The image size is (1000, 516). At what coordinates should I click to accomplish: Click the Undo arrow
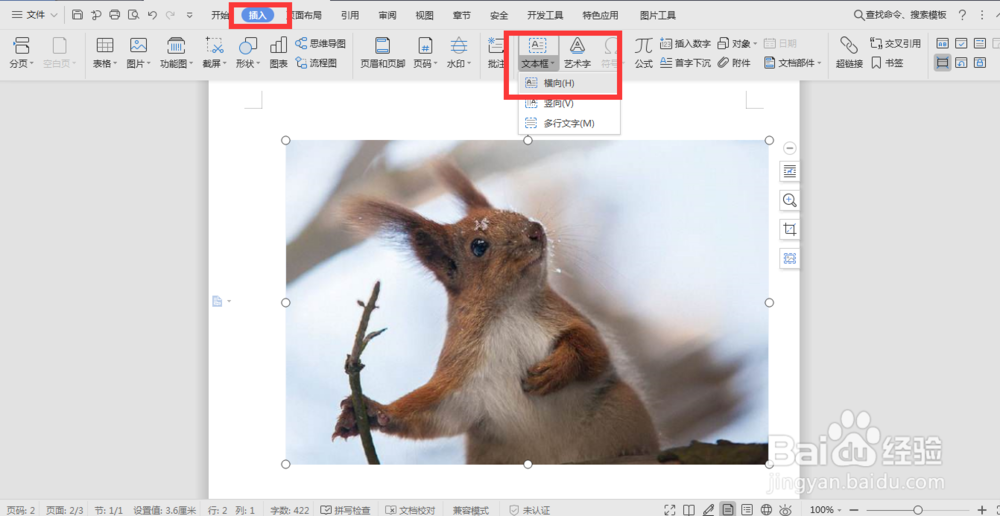(152, 15)
